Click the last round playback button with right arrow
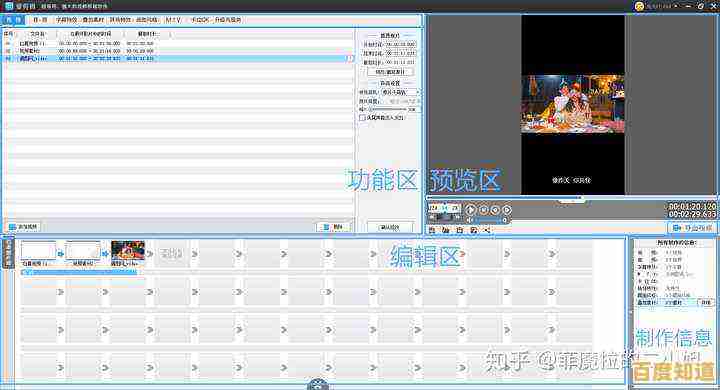This screenshot has height=390, width=720. [x=506, y=210]
